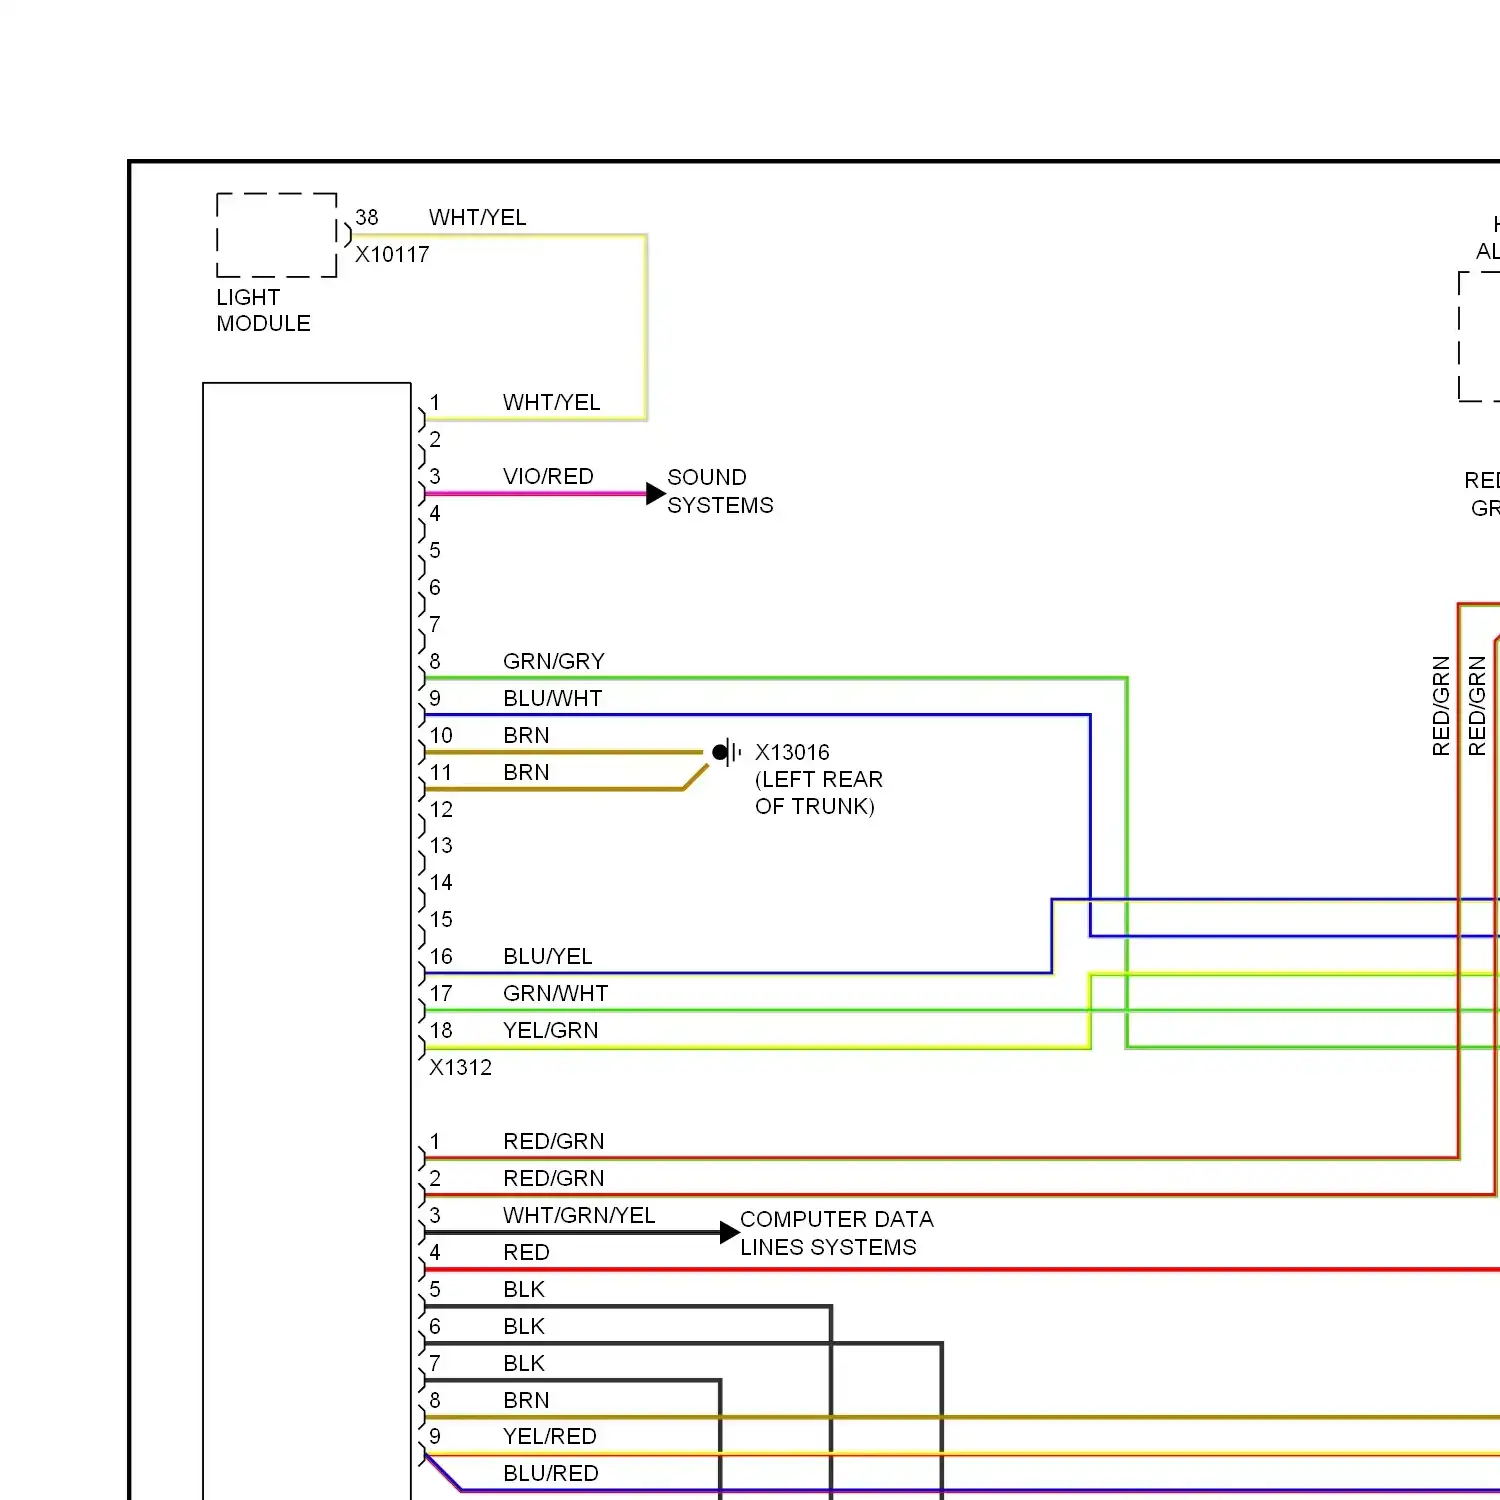Click the RED/GRN label on lower pin 1
Viewport: 1500px width, 1500px height.
[554, 1141]
